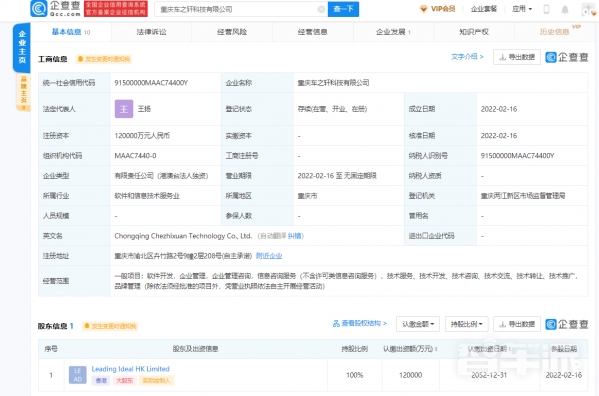Viewport: 599px width, 396px height.
Task: Click the 香港 tag under the shareholder name
Action: point(101,380)
